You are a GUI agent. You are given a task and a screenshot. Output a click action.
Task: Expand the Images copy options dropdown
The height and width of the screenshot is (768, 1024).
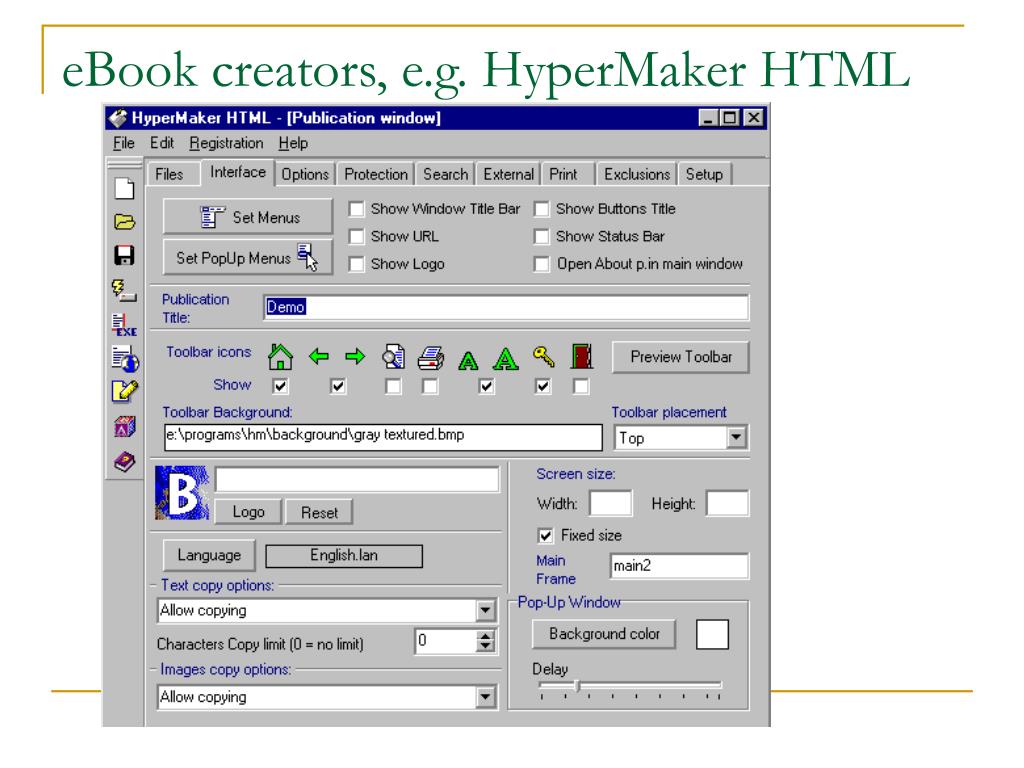pyautogui.click(x=485, y=697)
